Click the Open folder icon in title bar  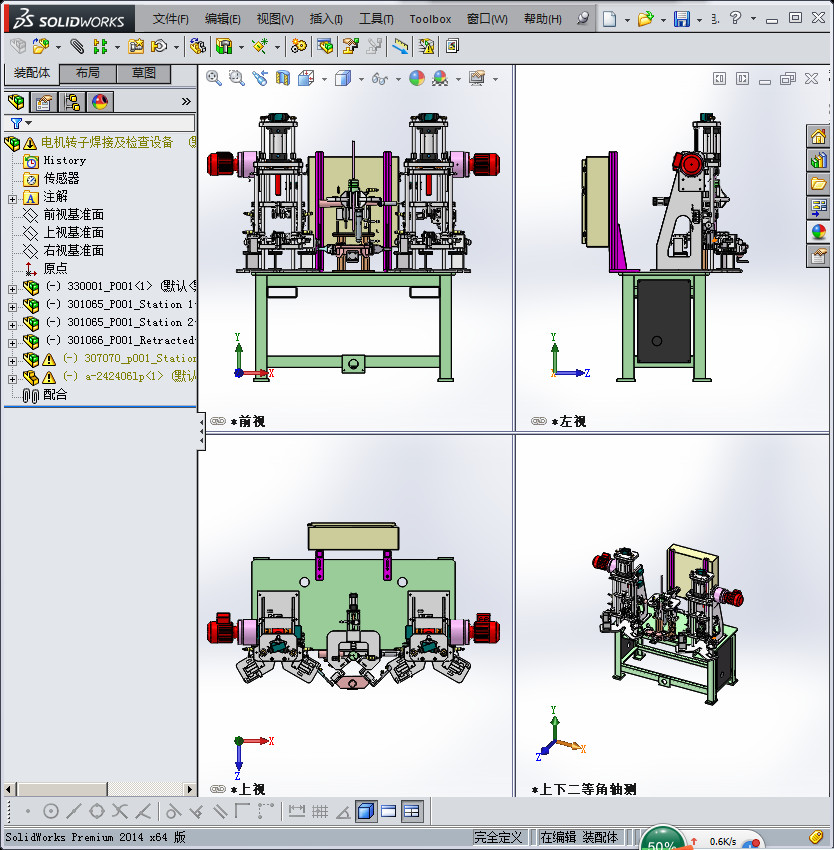(x=645, y=19)
